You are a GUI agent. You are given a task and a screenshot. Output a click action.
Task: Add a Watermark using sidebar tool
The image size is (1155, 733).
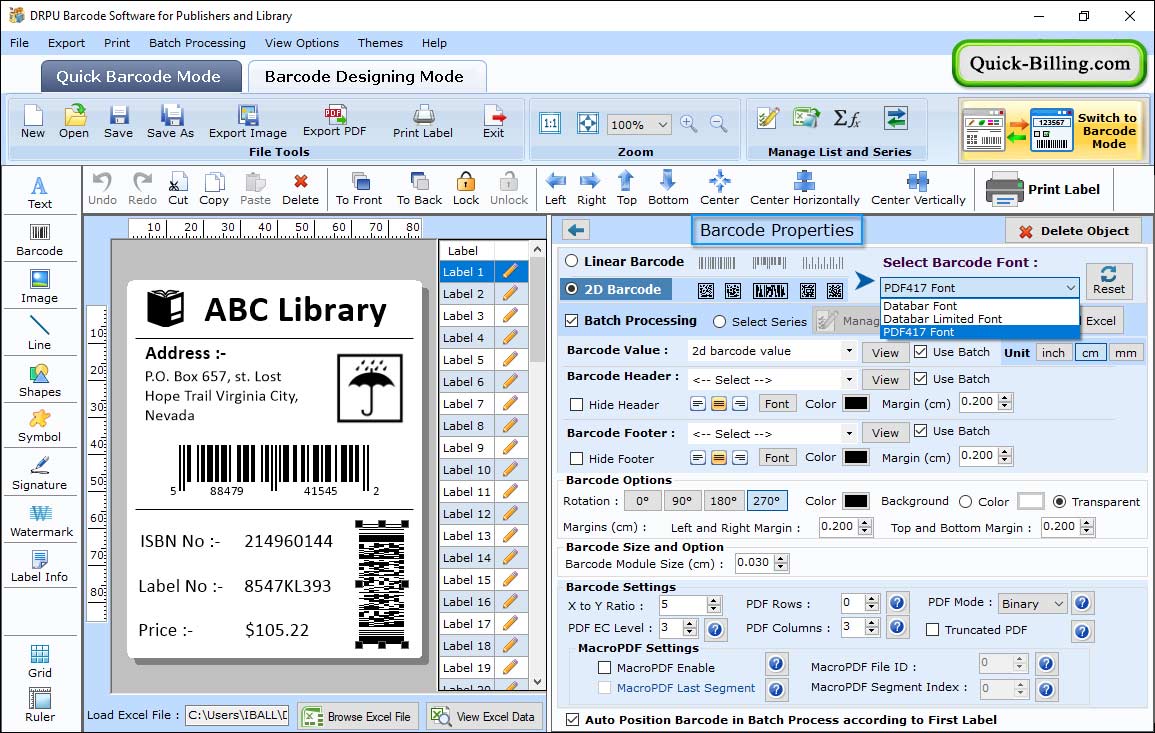coord(41,521)
